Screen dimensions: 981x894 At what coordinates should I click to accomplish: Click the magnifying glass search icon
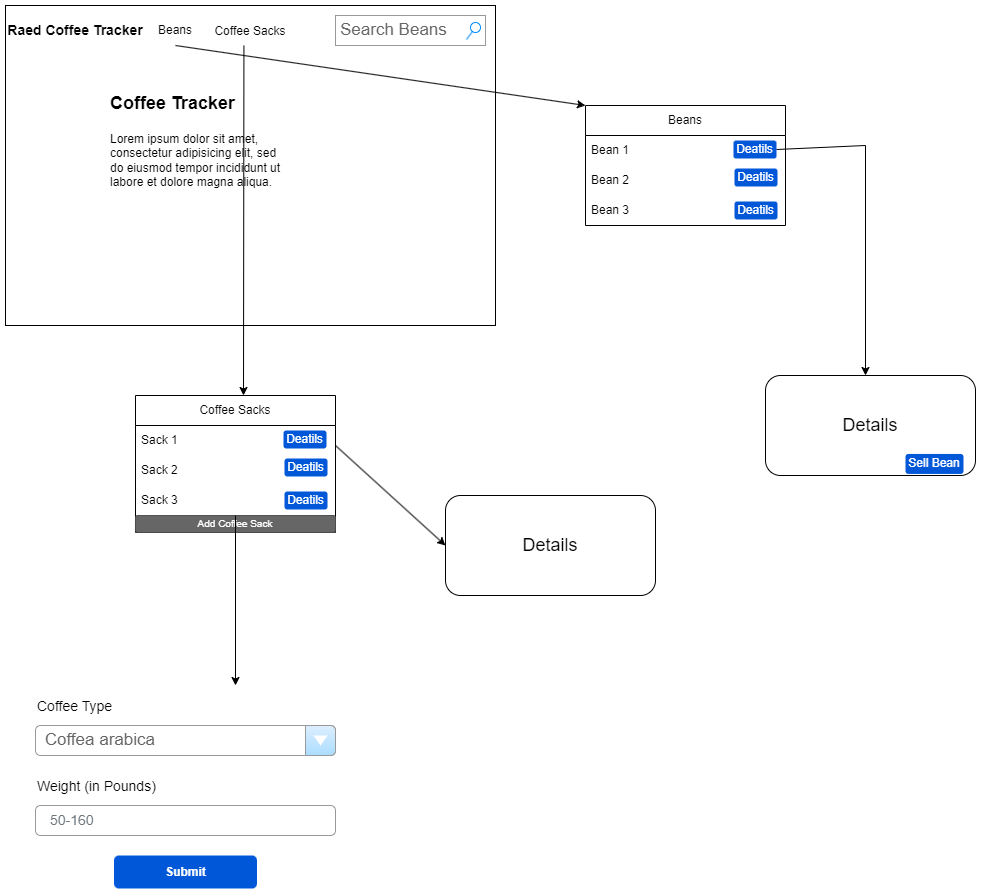tap(473, 30)
